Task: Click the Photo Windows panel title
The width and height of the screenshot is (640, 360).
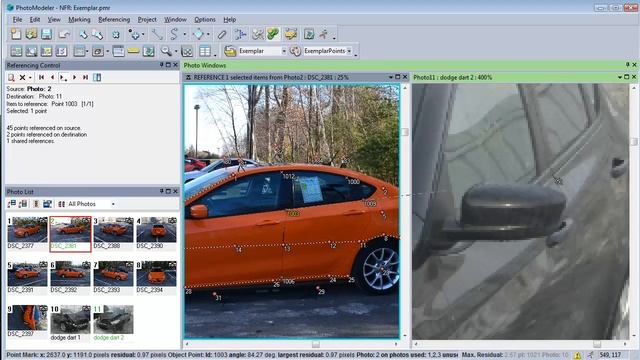Action: (x=204, y=65)
